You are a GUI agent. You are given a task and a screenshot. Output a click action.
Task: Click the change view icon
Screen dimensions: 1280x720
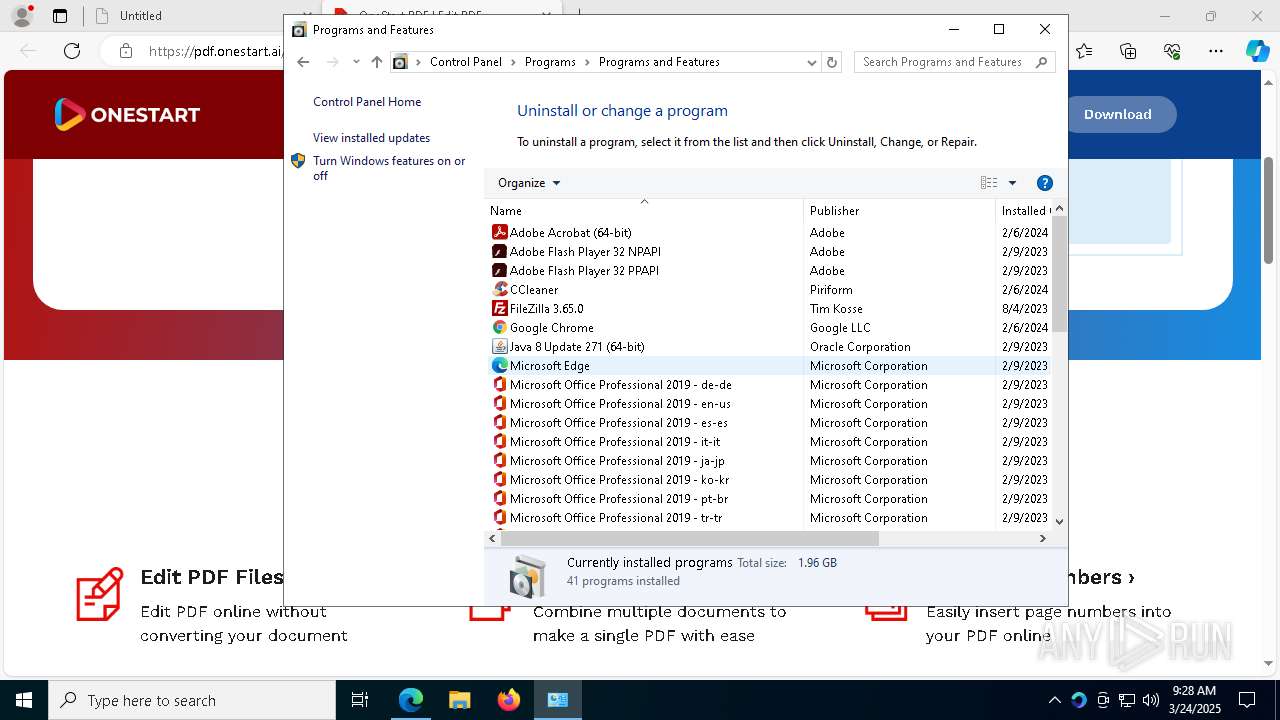[x=989, y=183]
